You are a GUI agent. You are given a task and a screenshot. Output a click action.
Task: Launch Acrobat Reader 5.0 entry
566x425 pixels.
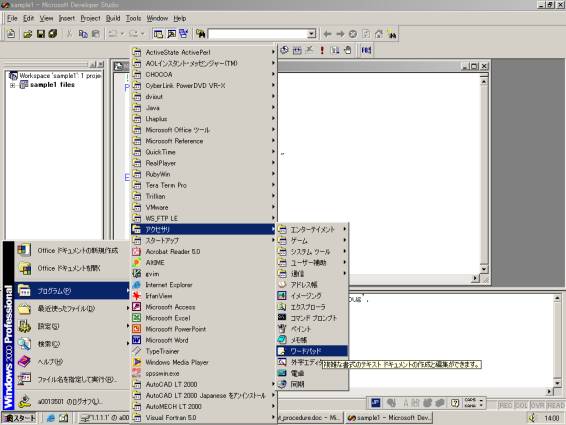[203, 251]
